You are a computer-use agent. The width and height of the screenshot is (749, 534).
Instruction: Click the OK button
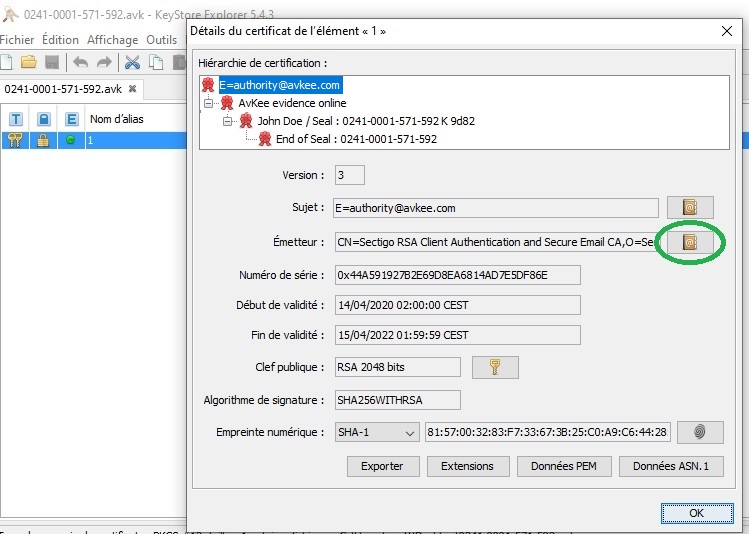697,513
